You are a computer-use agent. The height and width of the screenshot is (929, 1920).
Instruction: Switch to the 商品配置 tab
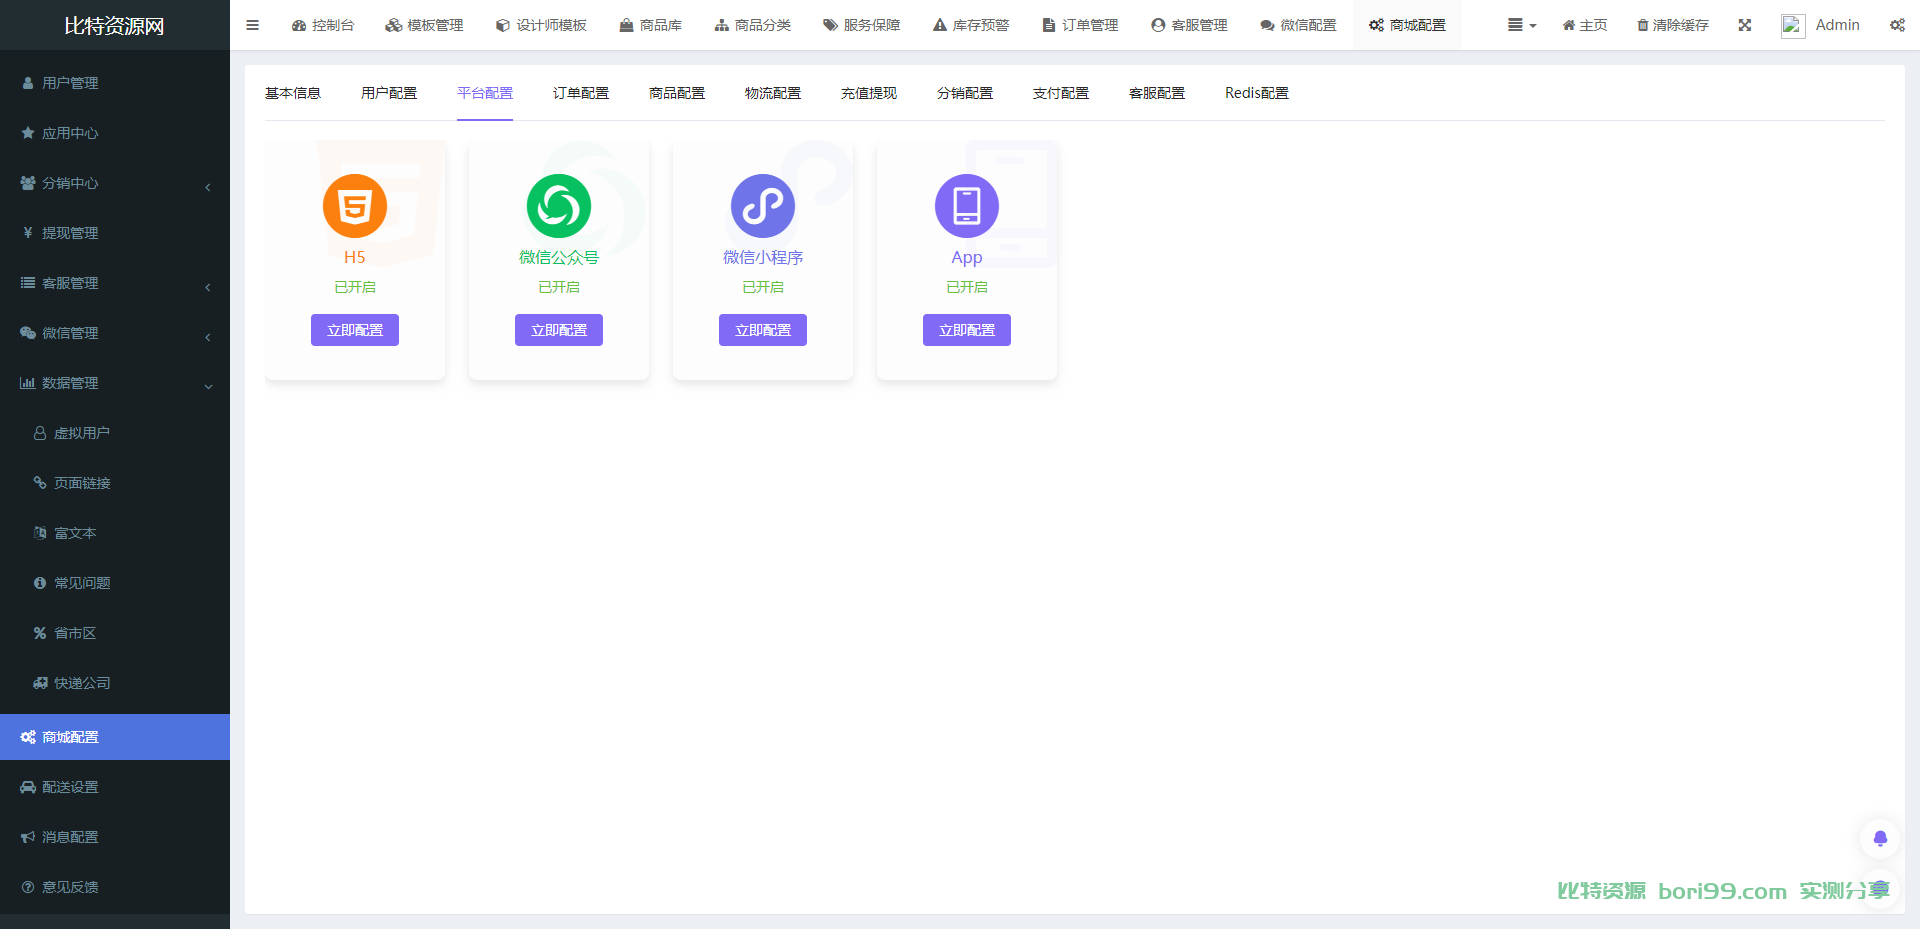[x=677, y=93]
